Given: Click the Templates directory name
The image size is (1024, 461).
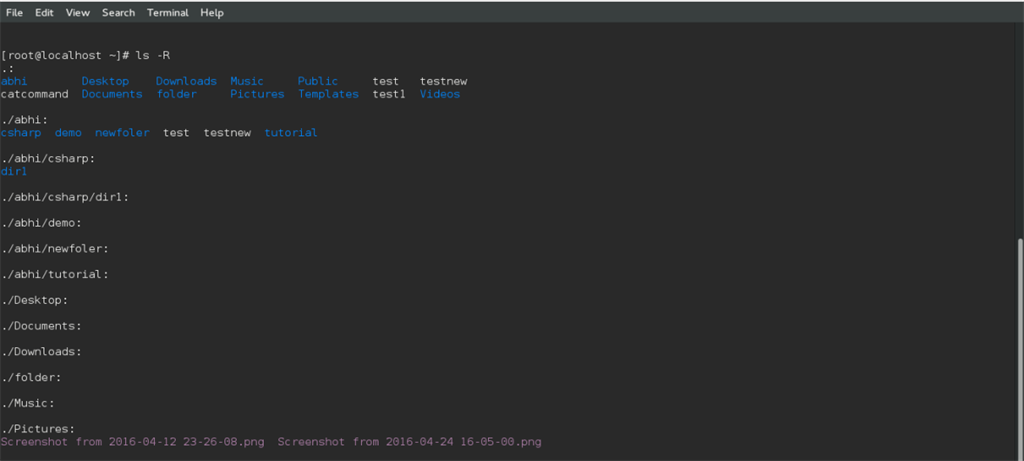Looking at the screenshot, I should (328, 94).
